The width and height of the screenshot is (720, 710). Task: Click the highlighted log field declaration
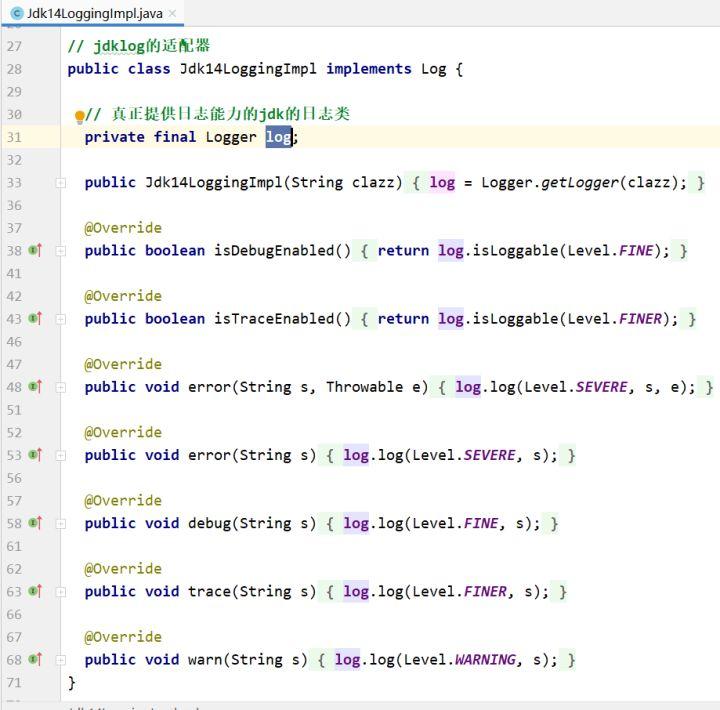278,137
